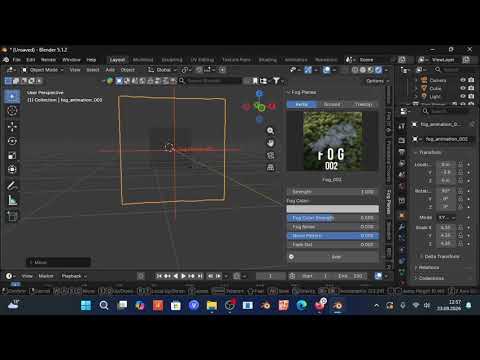The height and width of the screenshot is (360, 480).
Task: Click the asset filter funnel icon
Action: point(276,81)
